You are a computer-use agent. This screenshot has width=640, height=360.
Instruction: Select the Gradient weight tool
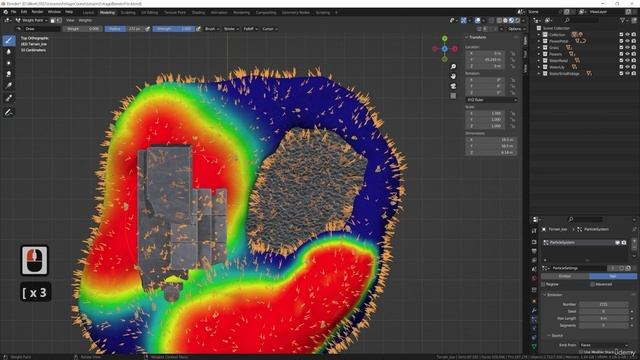9,86
